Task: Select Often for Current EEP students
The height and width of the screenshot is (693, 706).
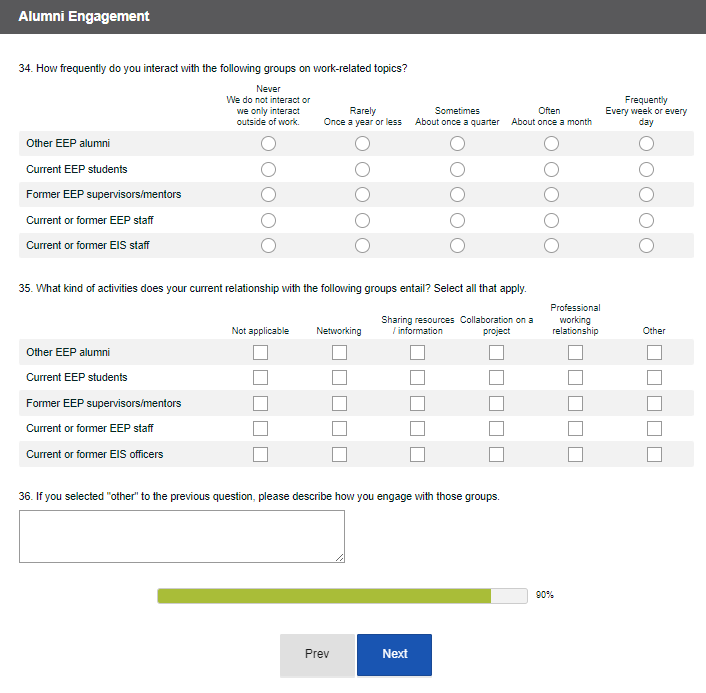Action: point(551,169)
